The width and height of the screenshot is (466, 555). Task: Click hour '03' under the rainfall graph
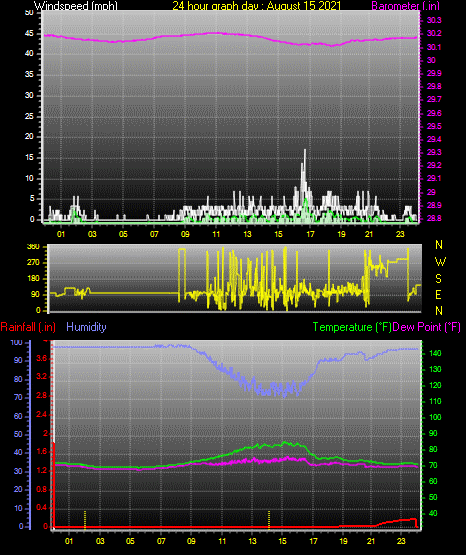[100, 541]
